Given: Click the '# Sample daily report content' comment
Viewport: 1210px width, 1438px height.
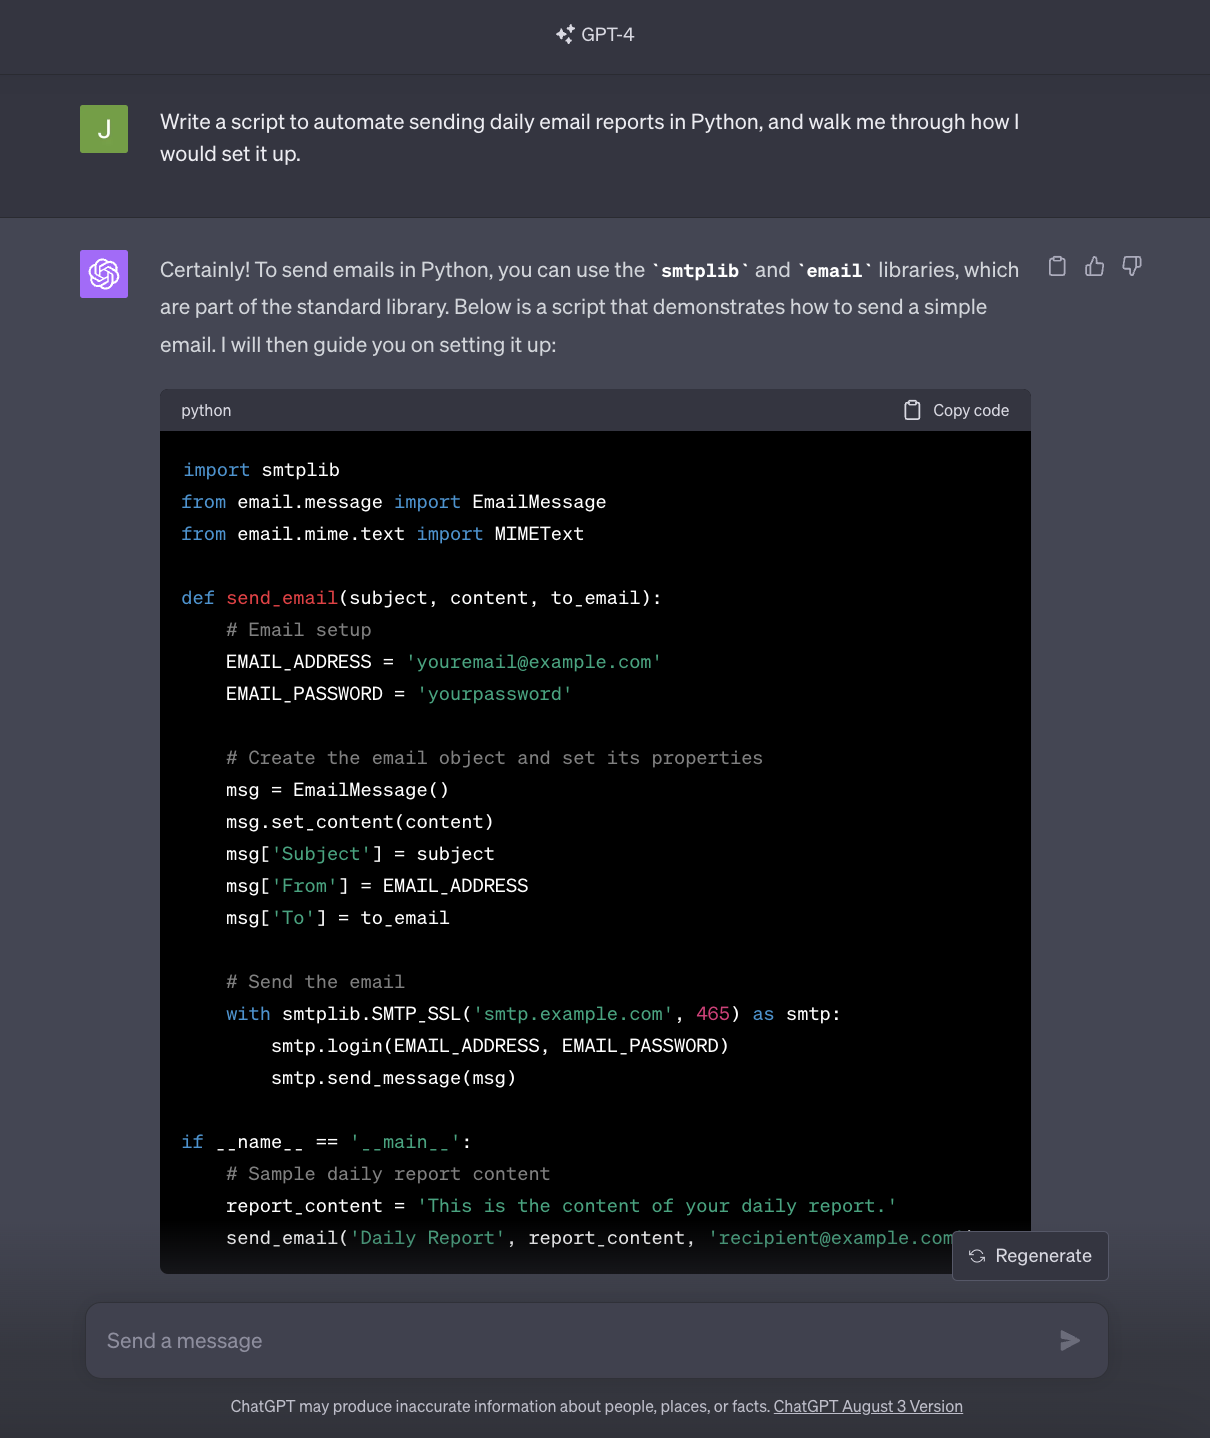Looking at the screenshot, I should (x=388, y=1174).
